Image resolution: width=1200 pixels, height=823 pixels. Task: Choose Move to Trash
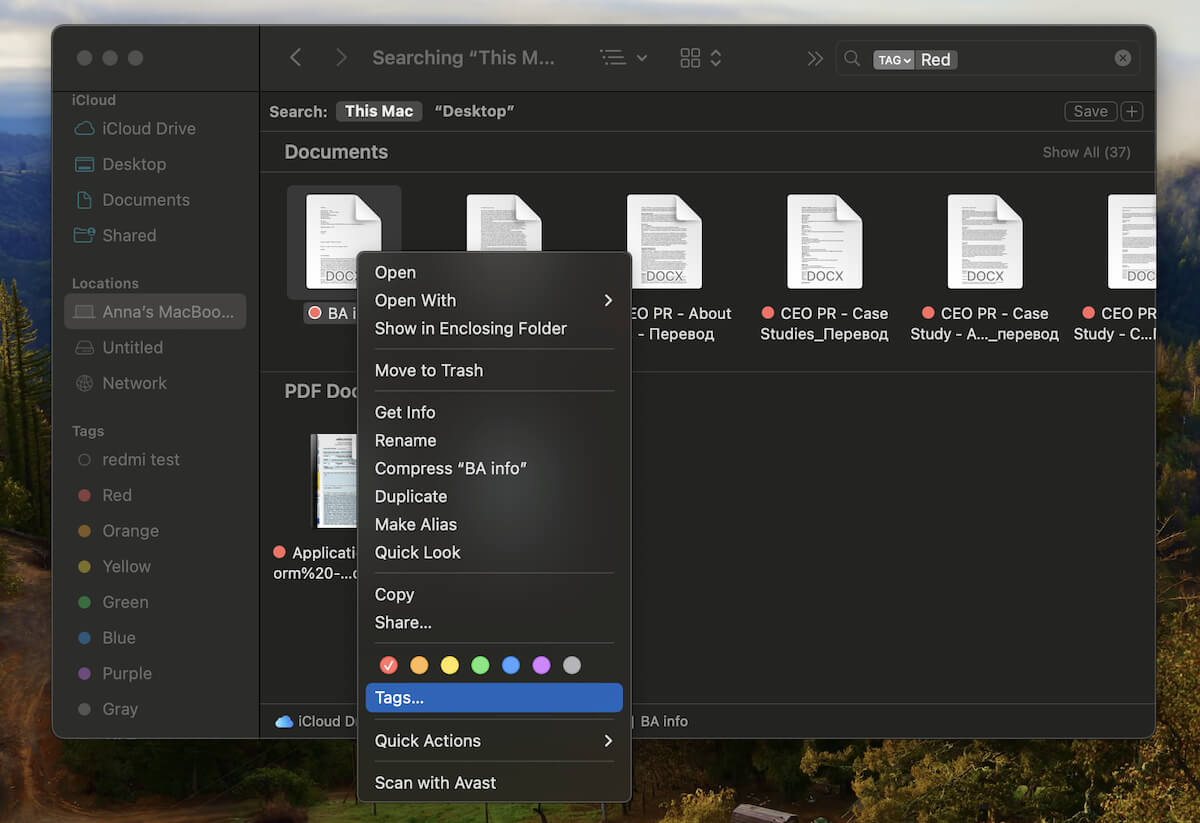pos(494,370)
